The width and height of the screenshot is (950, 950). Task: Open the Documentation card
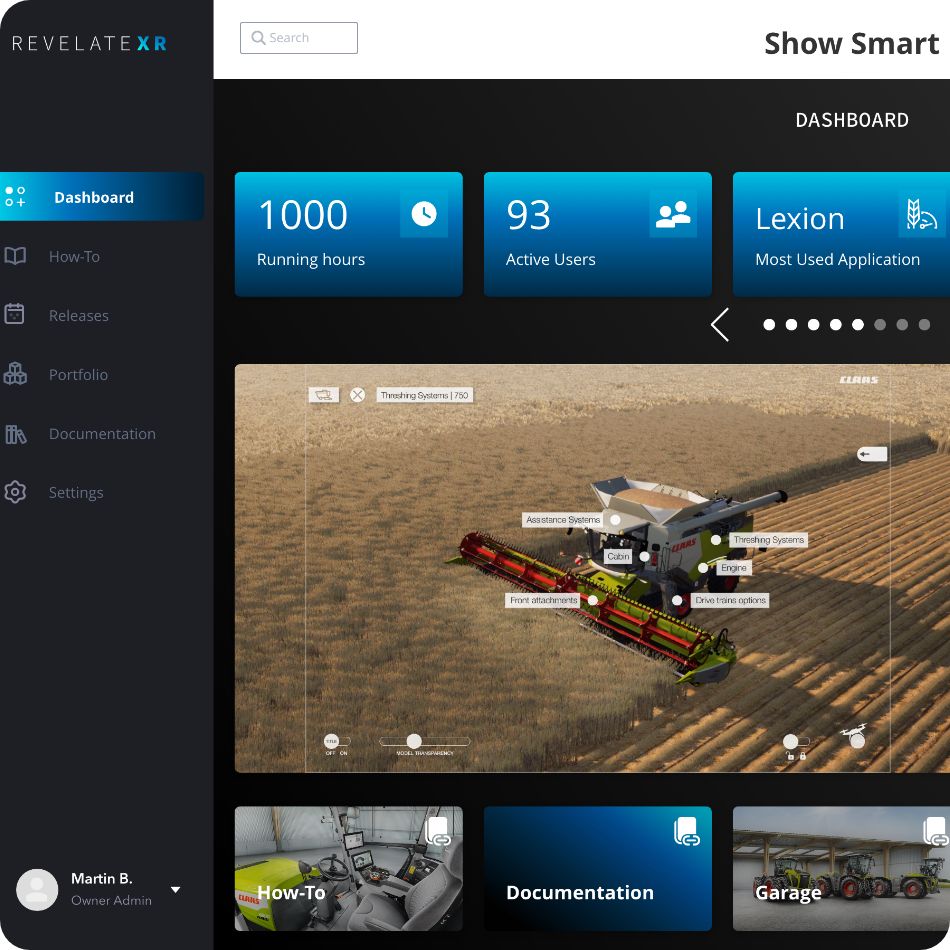point(597,868)
